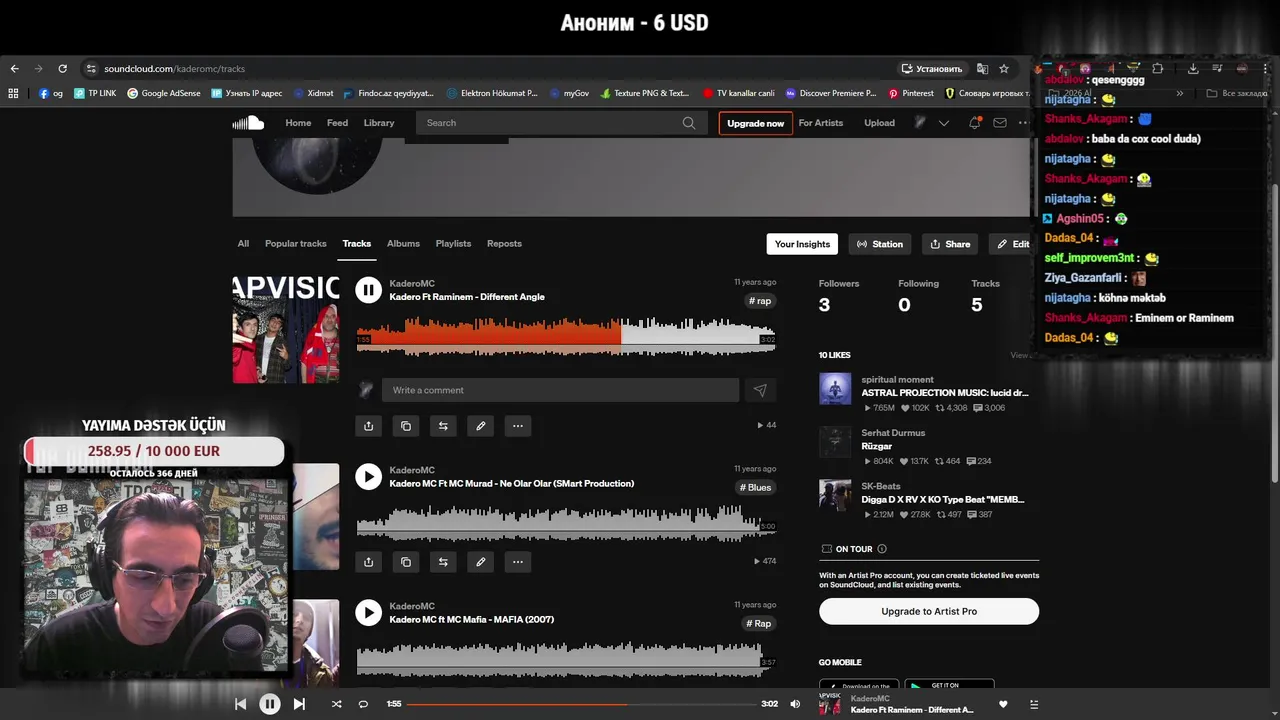The image size is (1280, 720).
Task: Click the Upgrade now button
Action: [756, 123]
